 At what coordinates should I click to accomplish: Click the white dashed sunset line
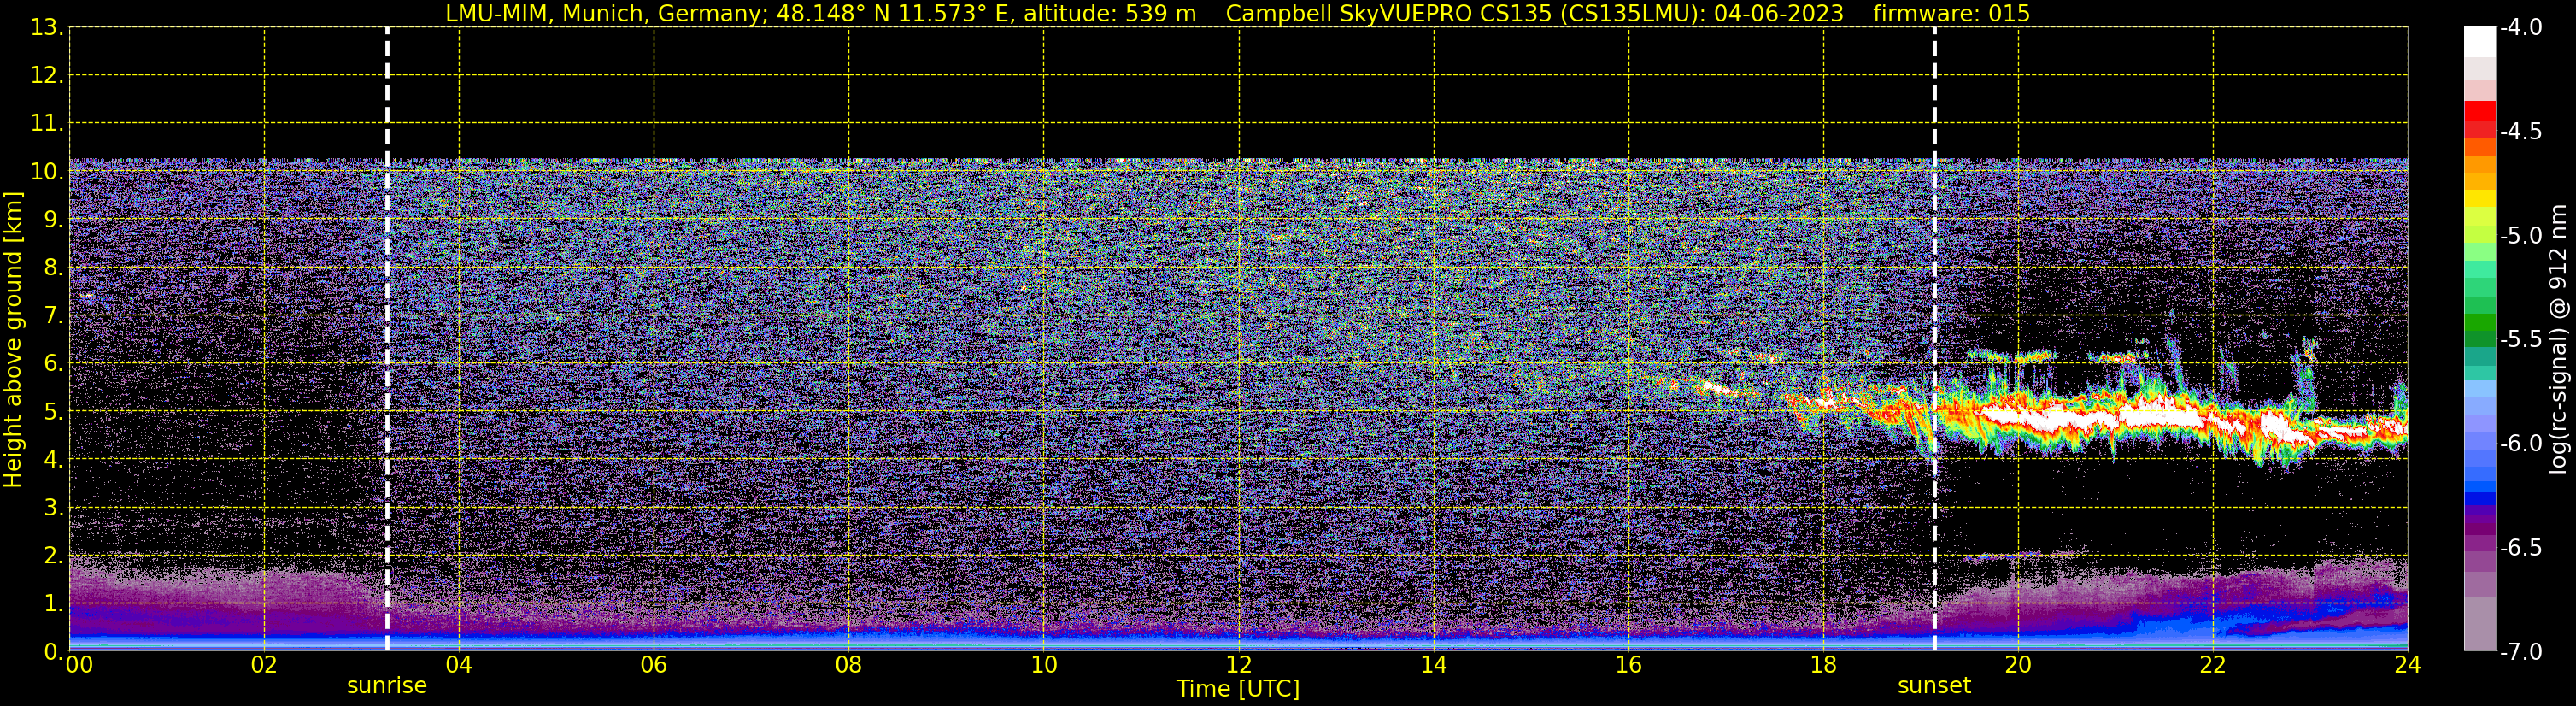pos(1934,339)
